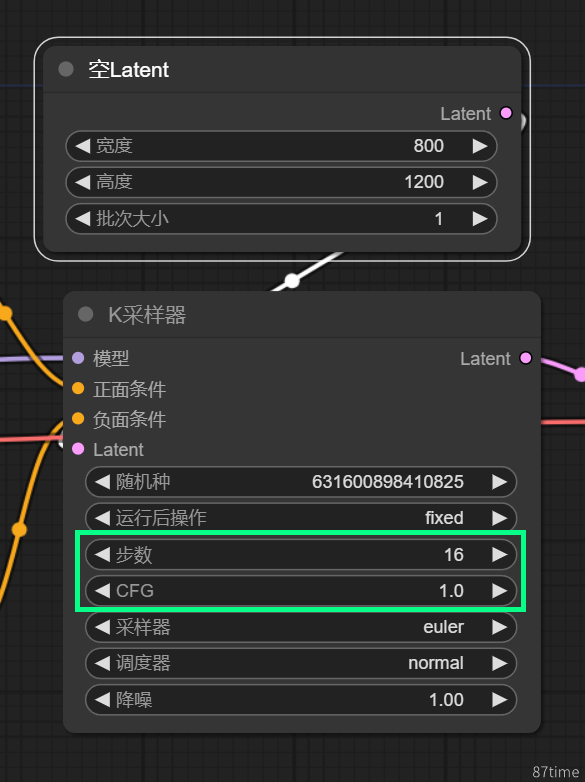Click the white link reroute dot below 空Latent
585x782 pixels.
292,281
